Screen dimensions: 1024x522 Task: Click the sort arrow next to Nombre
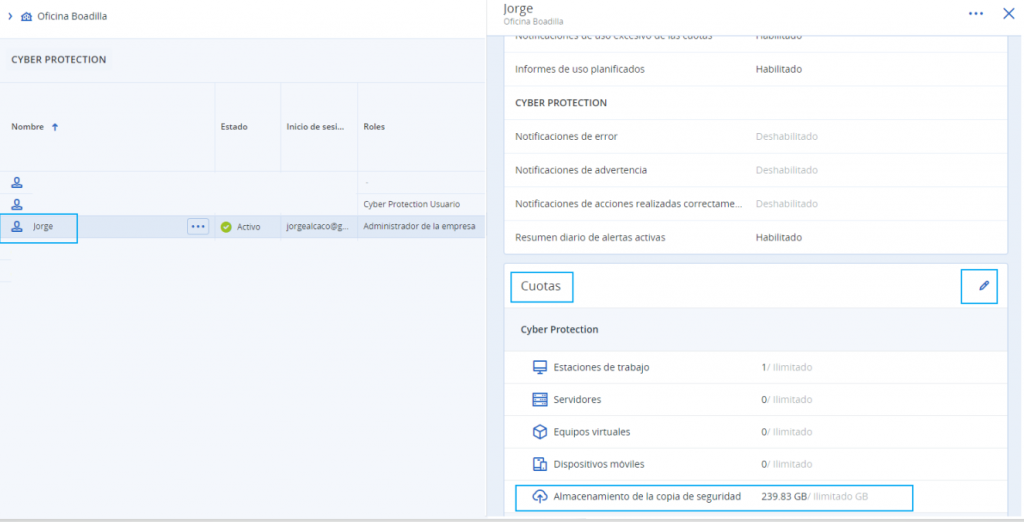pyautogui.click(x=55, y=127)
